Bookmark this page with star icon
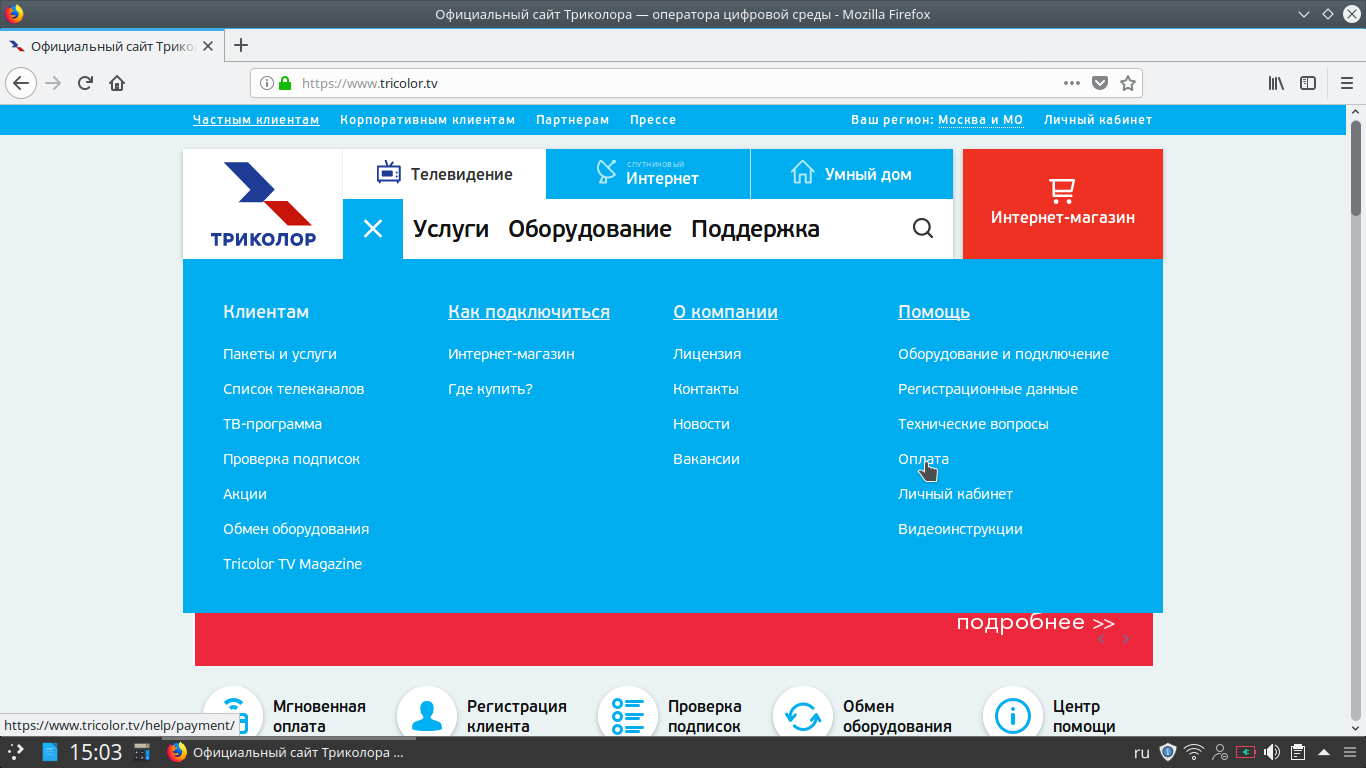Screen dimensions: 1366x768 pyautogui.click(x=1127, y=83)
